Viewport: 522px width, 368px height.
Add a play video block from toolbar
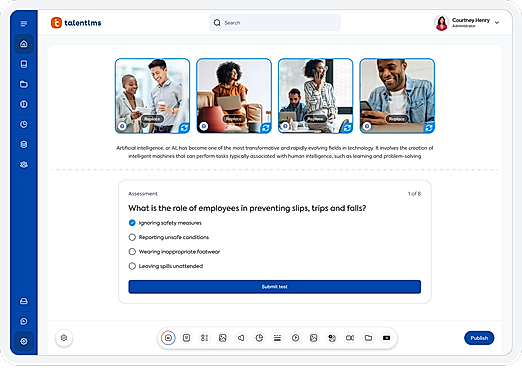click(295, 338)
